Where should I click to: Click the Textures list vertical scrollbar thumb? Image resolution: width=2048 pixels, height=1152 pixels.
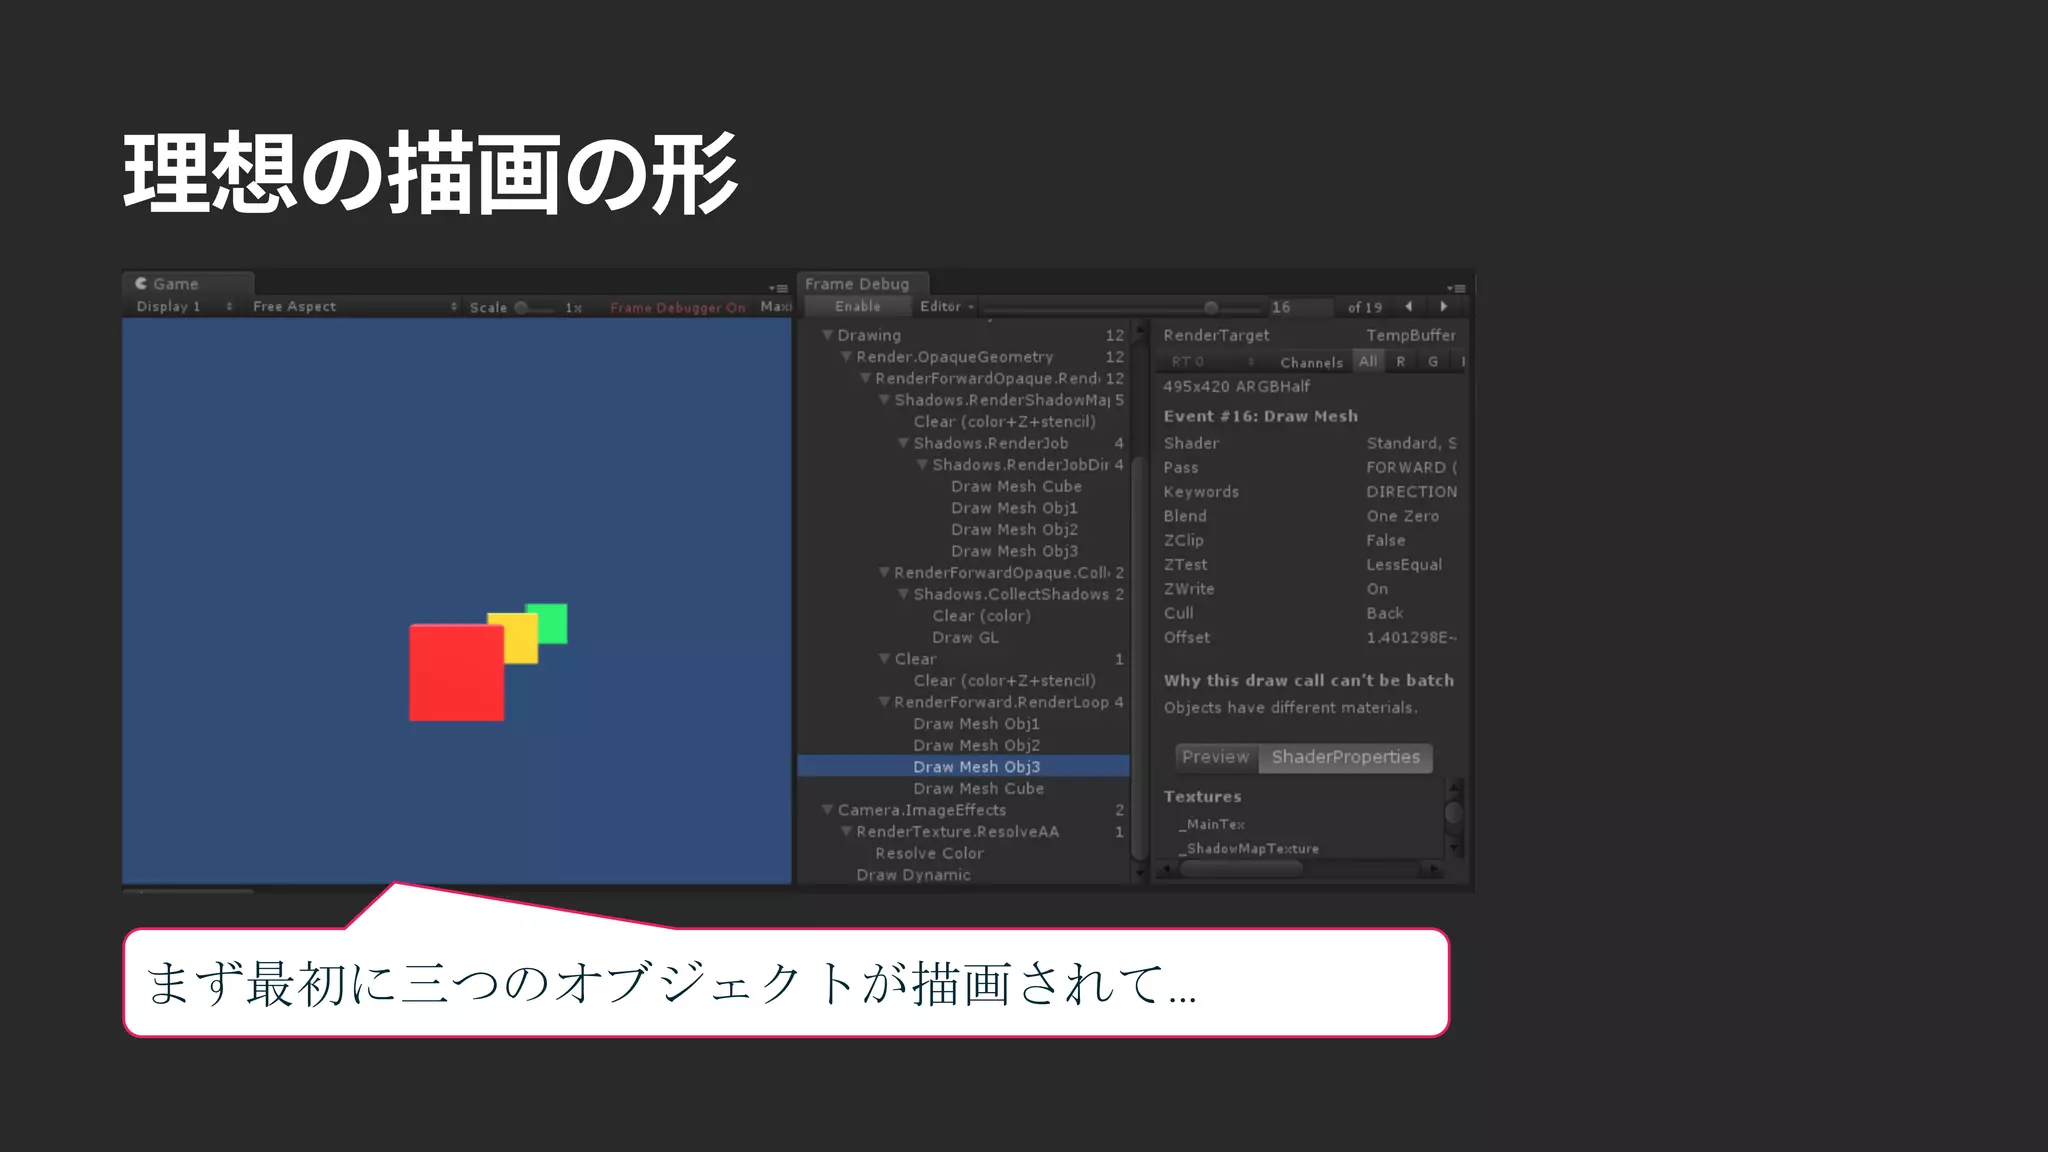coord(1455,812)
